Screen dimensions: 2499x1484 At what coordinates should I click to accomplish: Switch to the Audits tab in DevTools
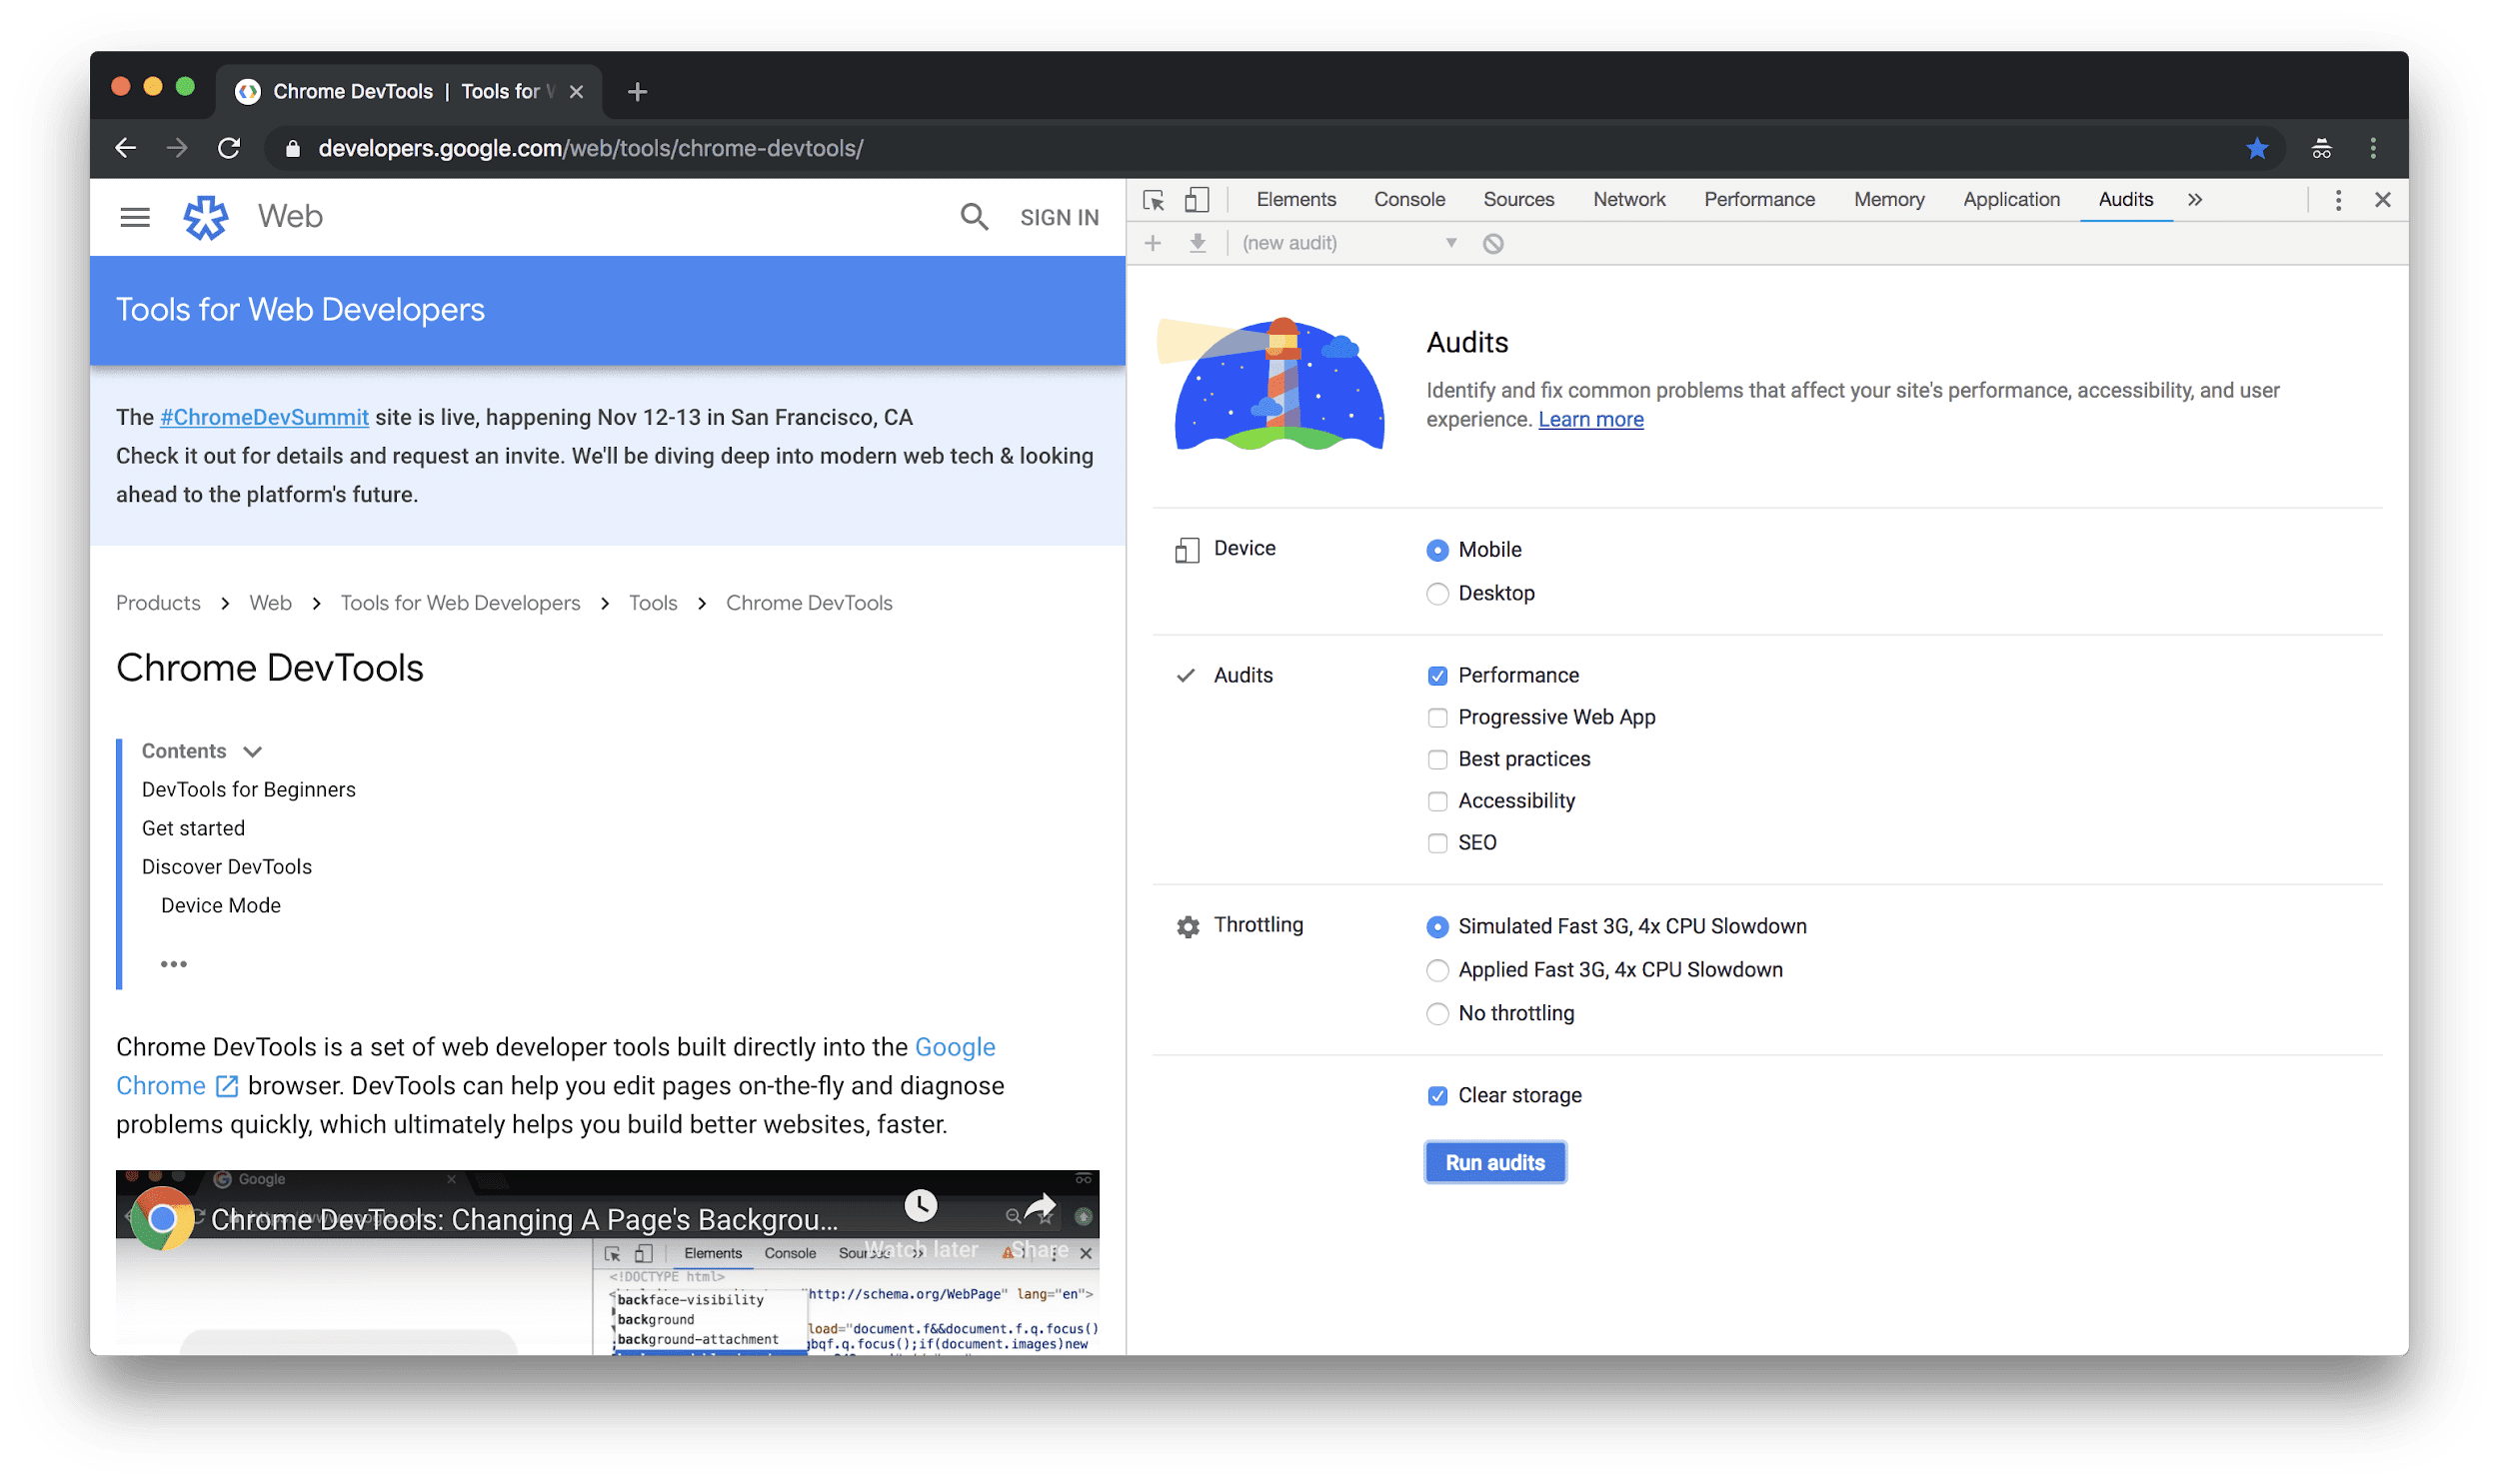[2122, 200]
